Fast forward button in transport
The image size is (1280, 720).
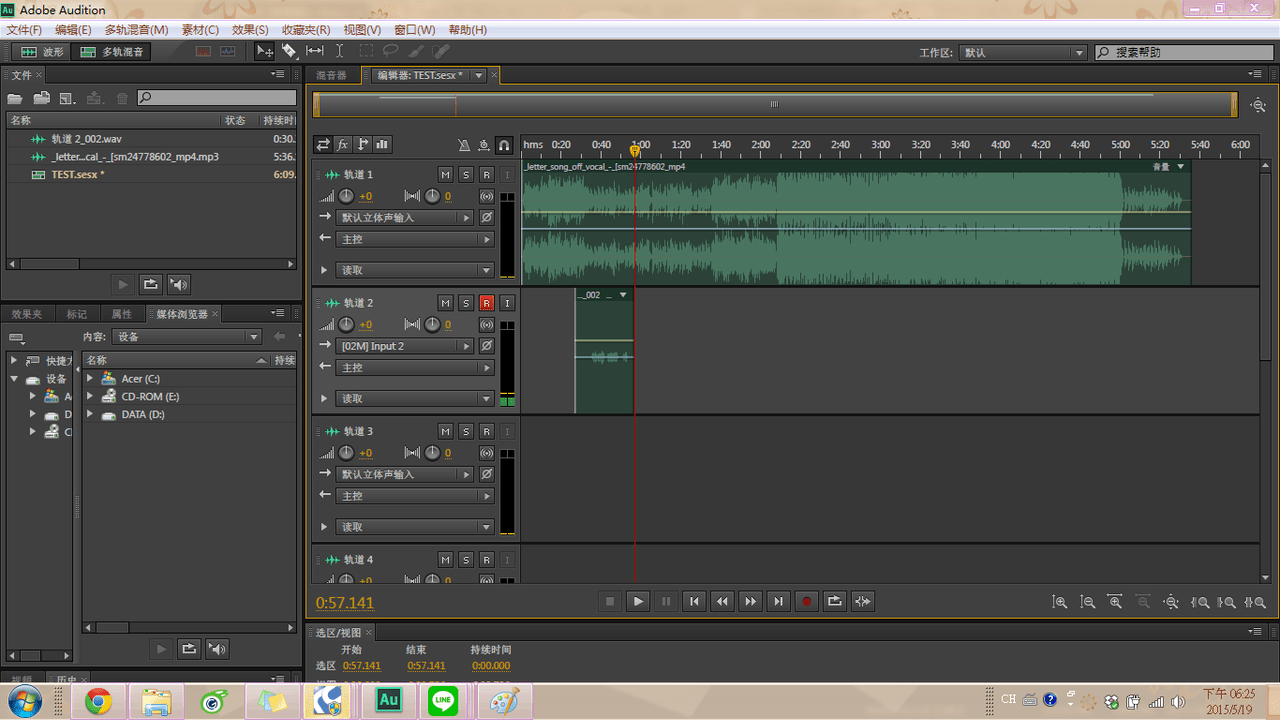[x=750, y=601]
